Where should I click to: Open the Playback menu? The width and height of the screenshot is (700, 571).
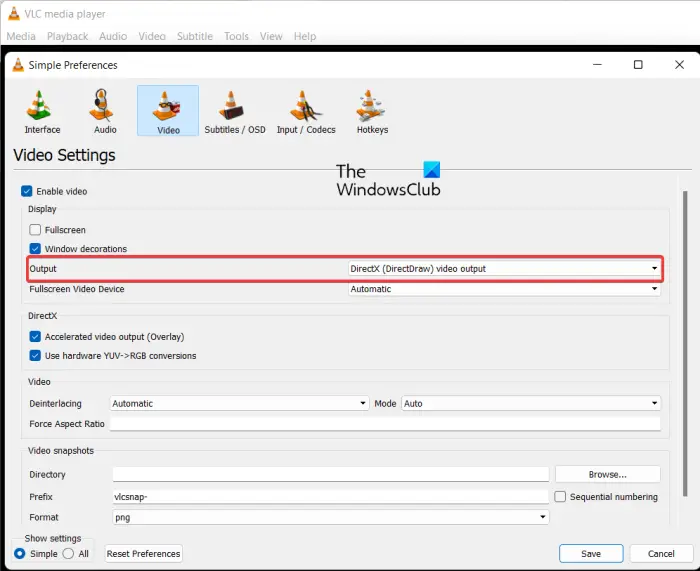tap(67, 36)
